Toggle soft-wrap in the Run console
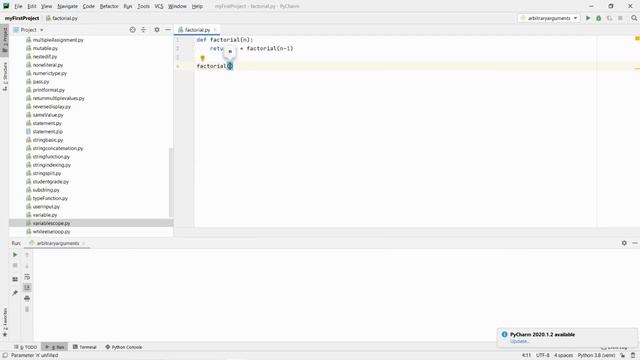640x360 pixels. [x=27, y=277]
